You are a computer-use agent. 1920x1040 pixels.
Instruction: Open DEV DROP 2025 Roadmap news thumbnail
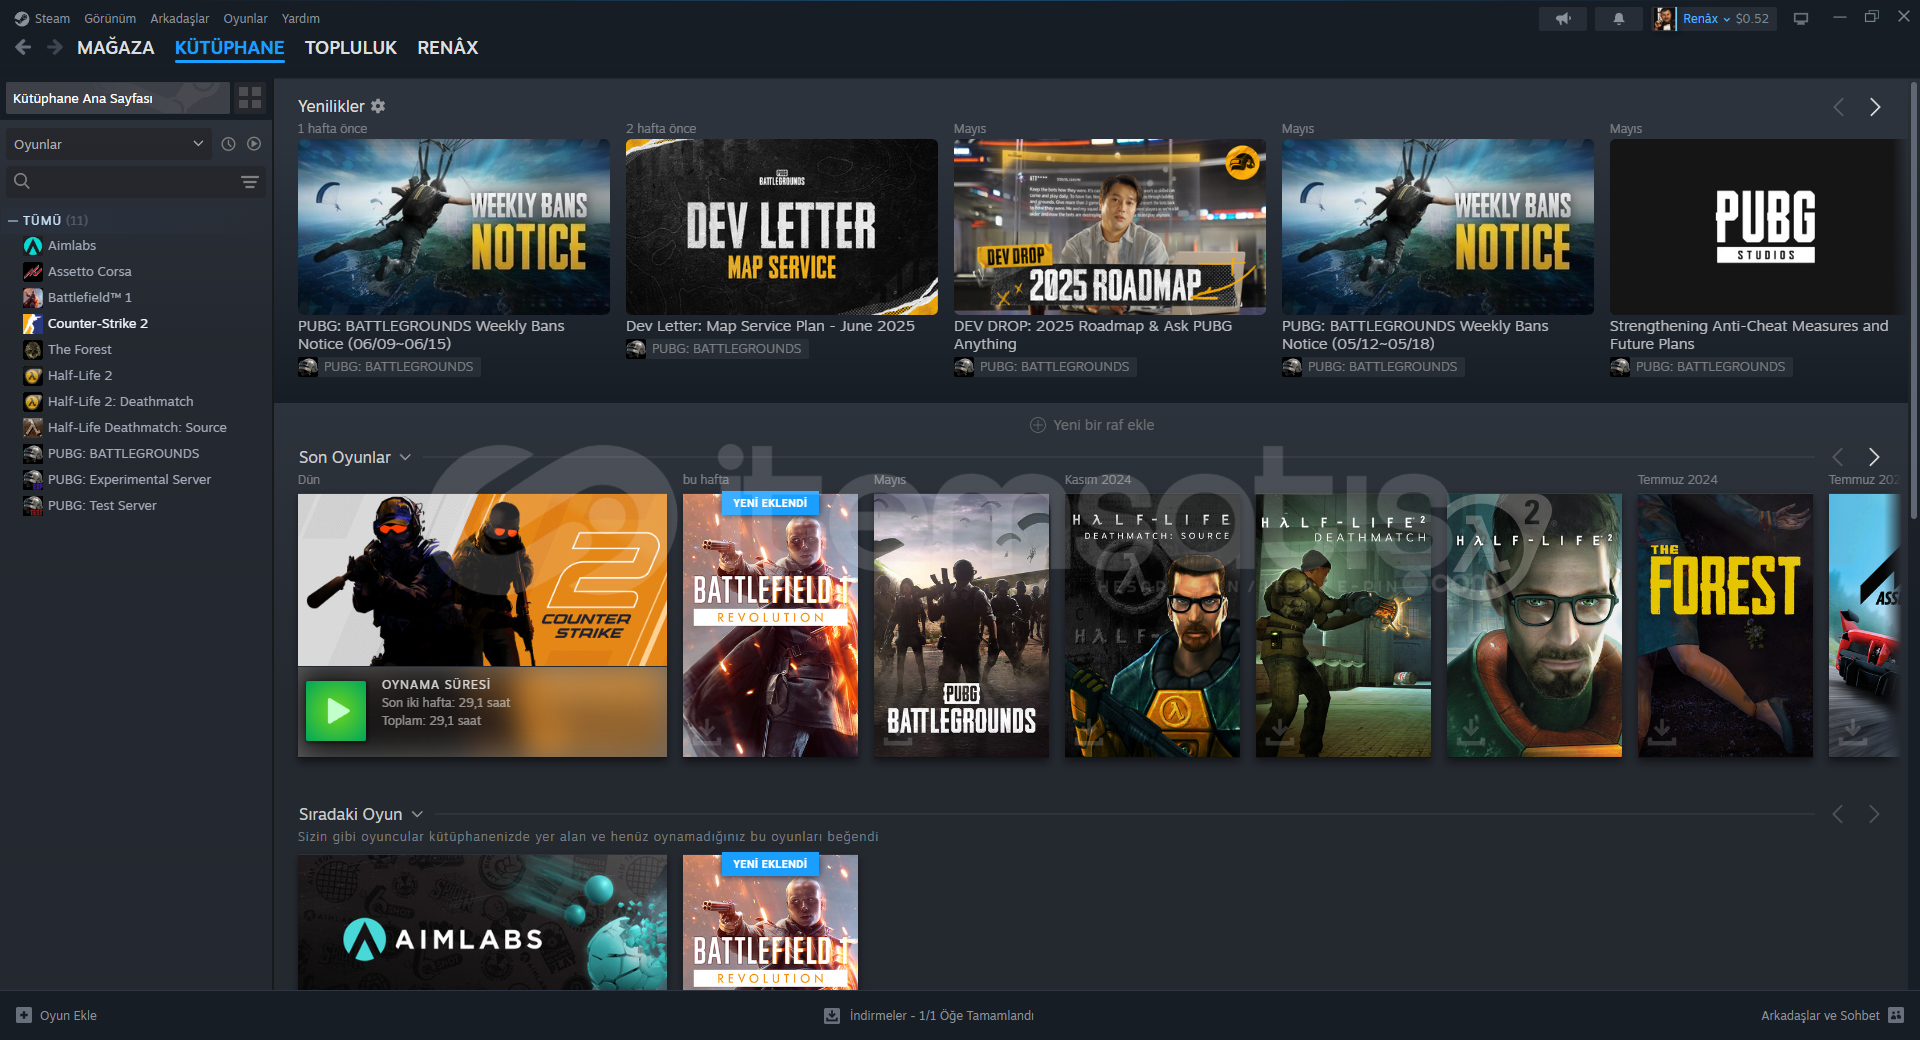[x=1110, y=227]
